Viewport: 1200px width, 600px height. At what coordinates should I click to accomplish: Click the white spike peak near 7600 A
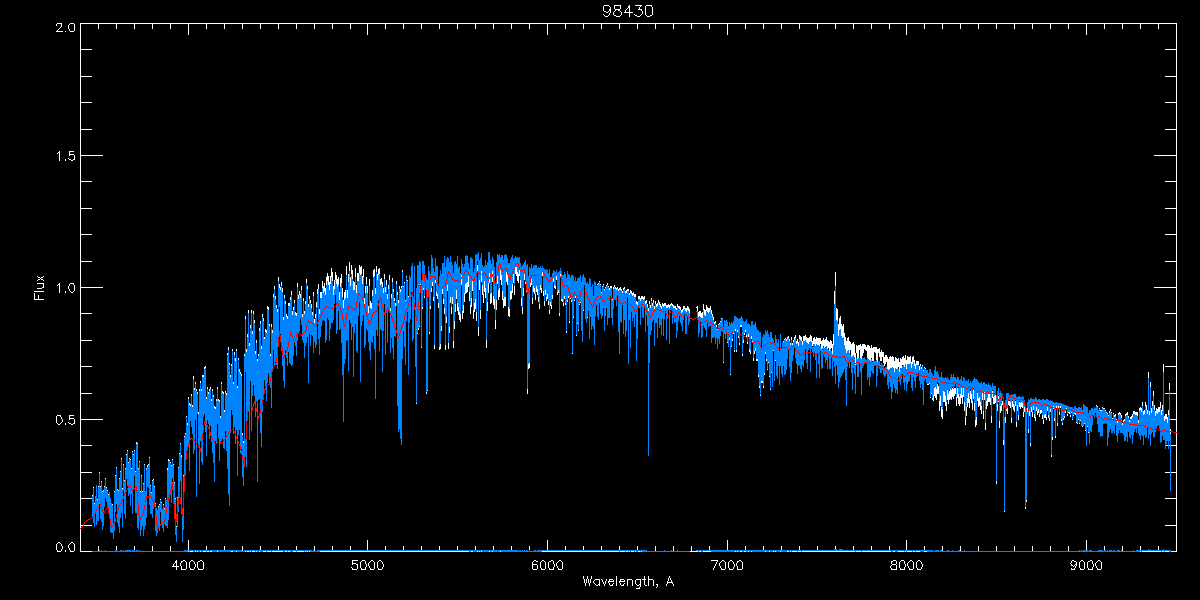click(835, 275)
